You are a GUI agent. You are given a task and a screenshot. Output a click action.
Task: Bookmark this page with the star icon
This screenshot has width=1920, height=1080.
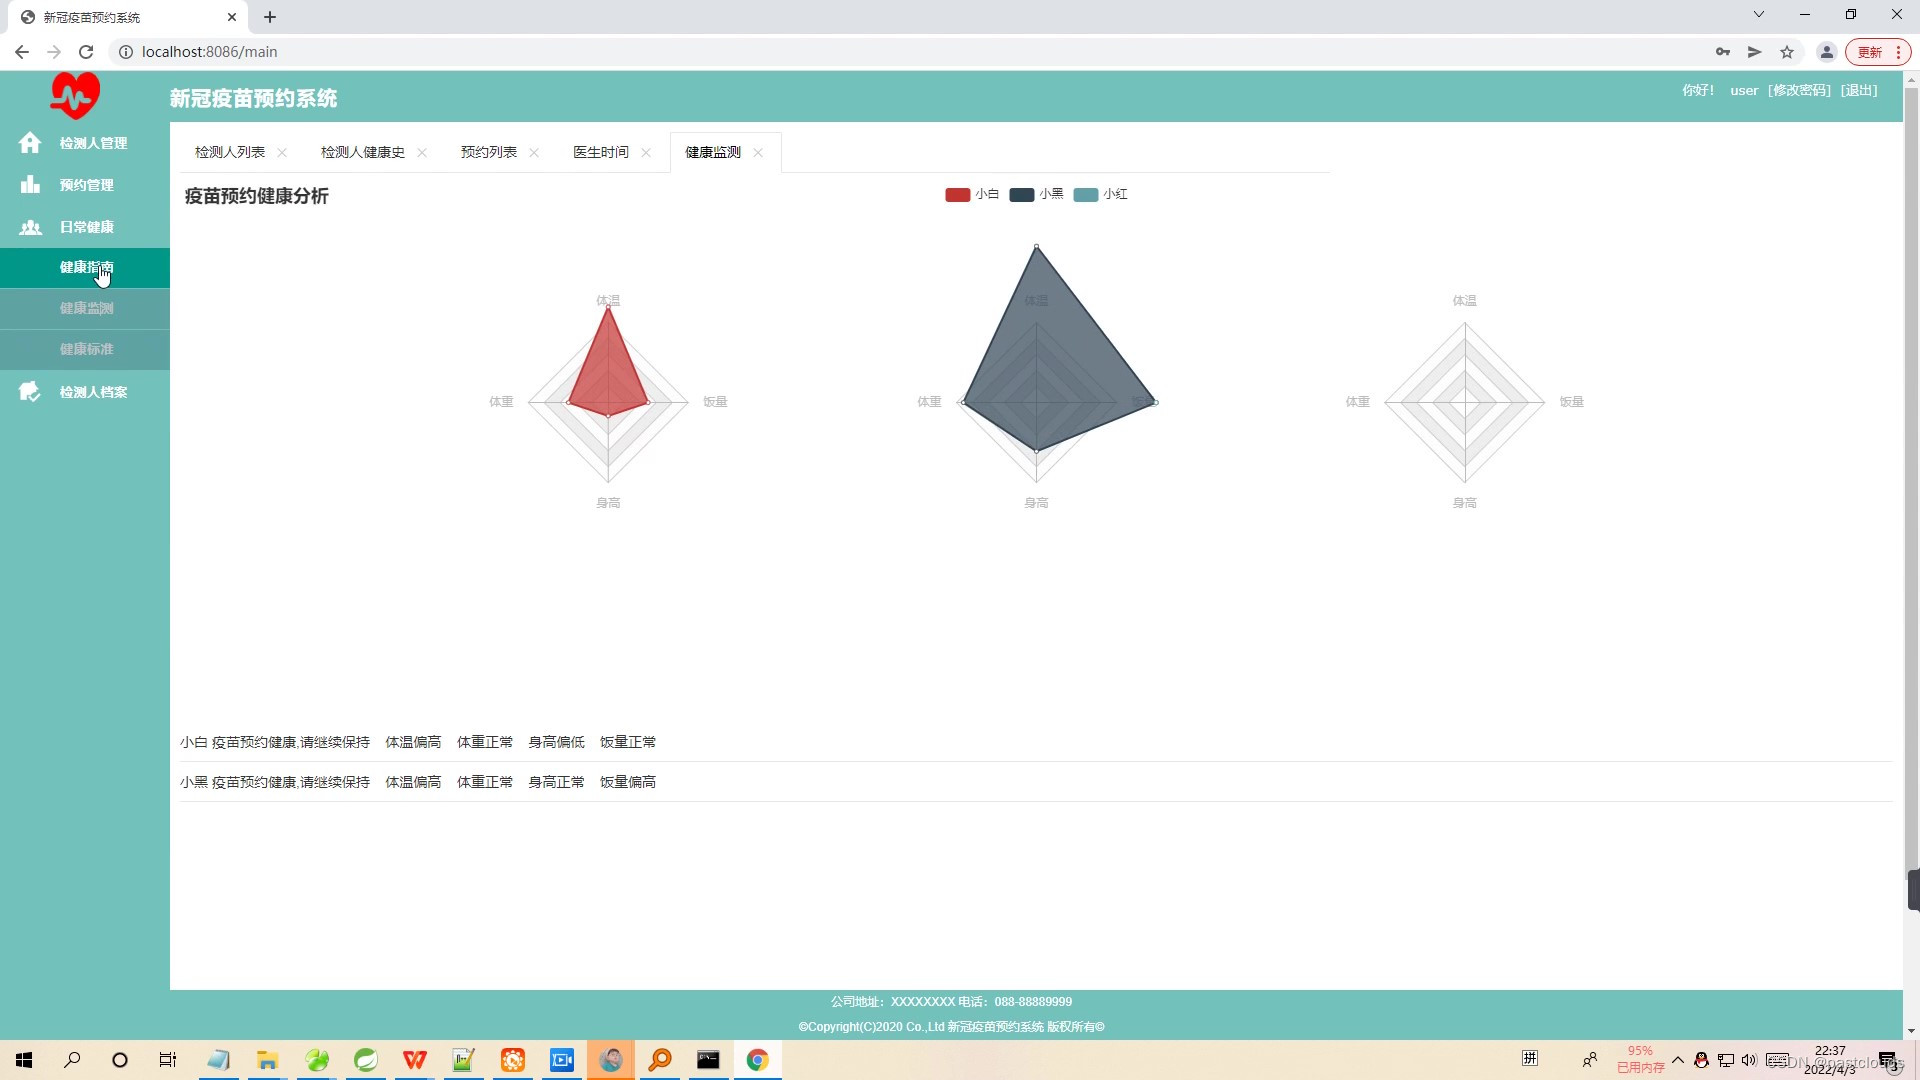(x=1787, y=52)
